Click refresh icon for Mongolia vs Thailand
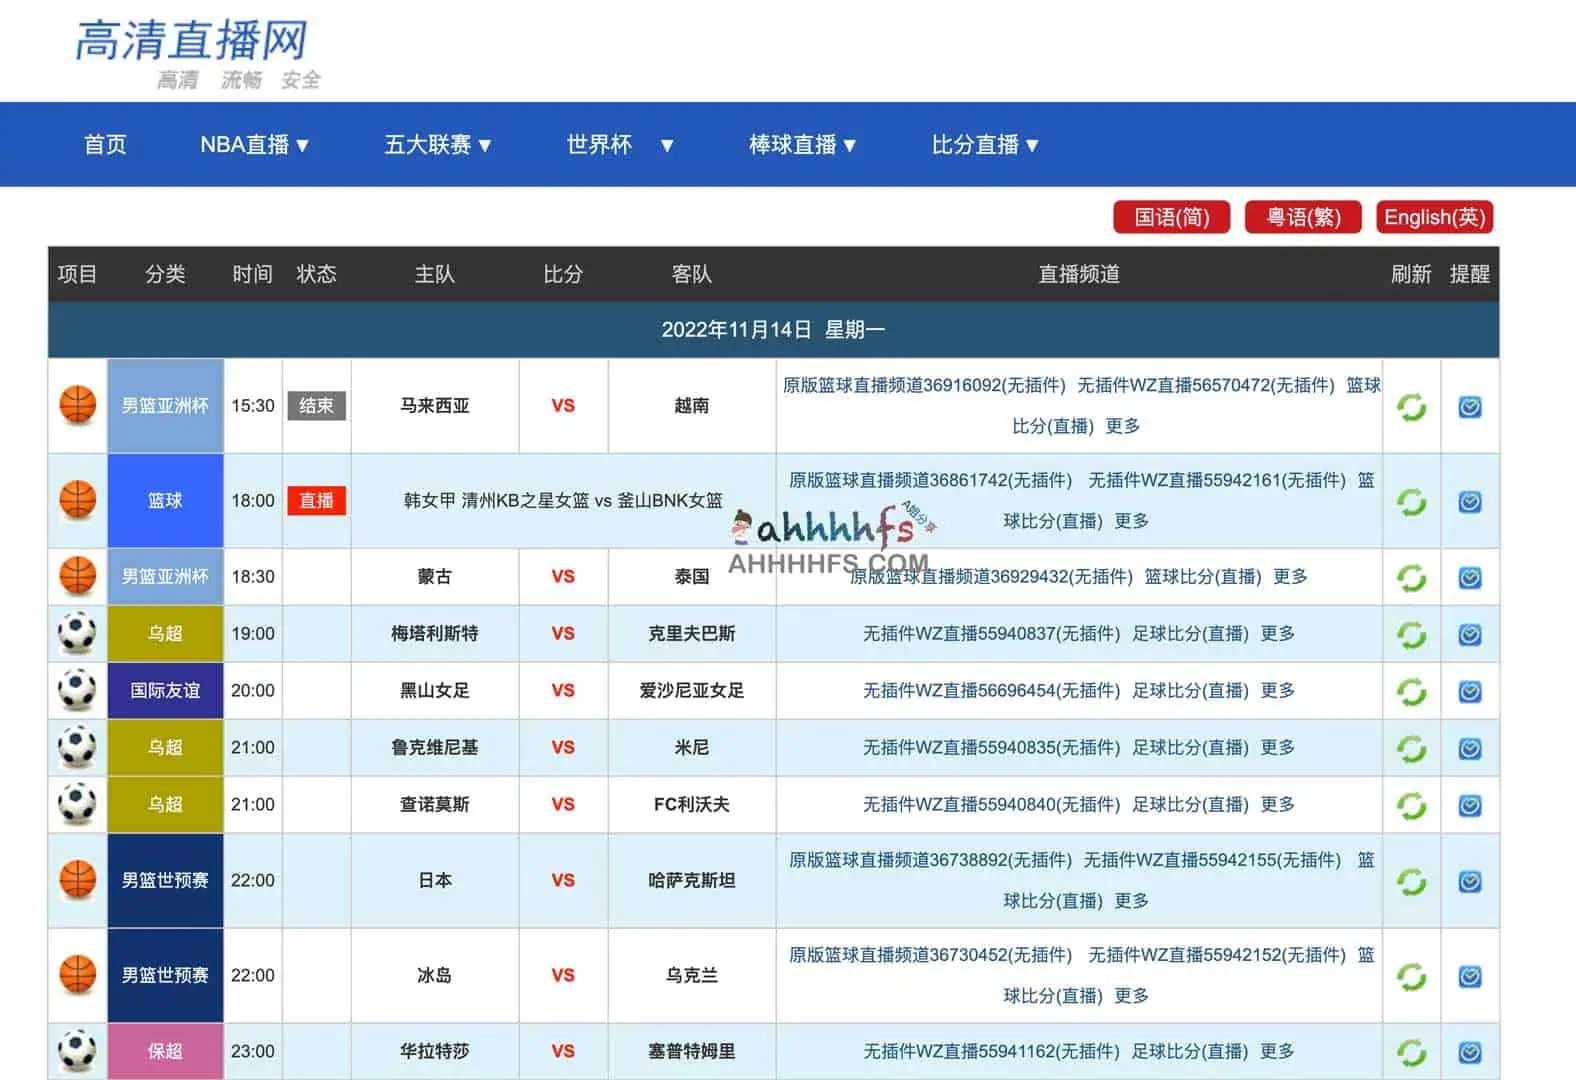The image size is (1576, 1080). (x=1411, y=578)
